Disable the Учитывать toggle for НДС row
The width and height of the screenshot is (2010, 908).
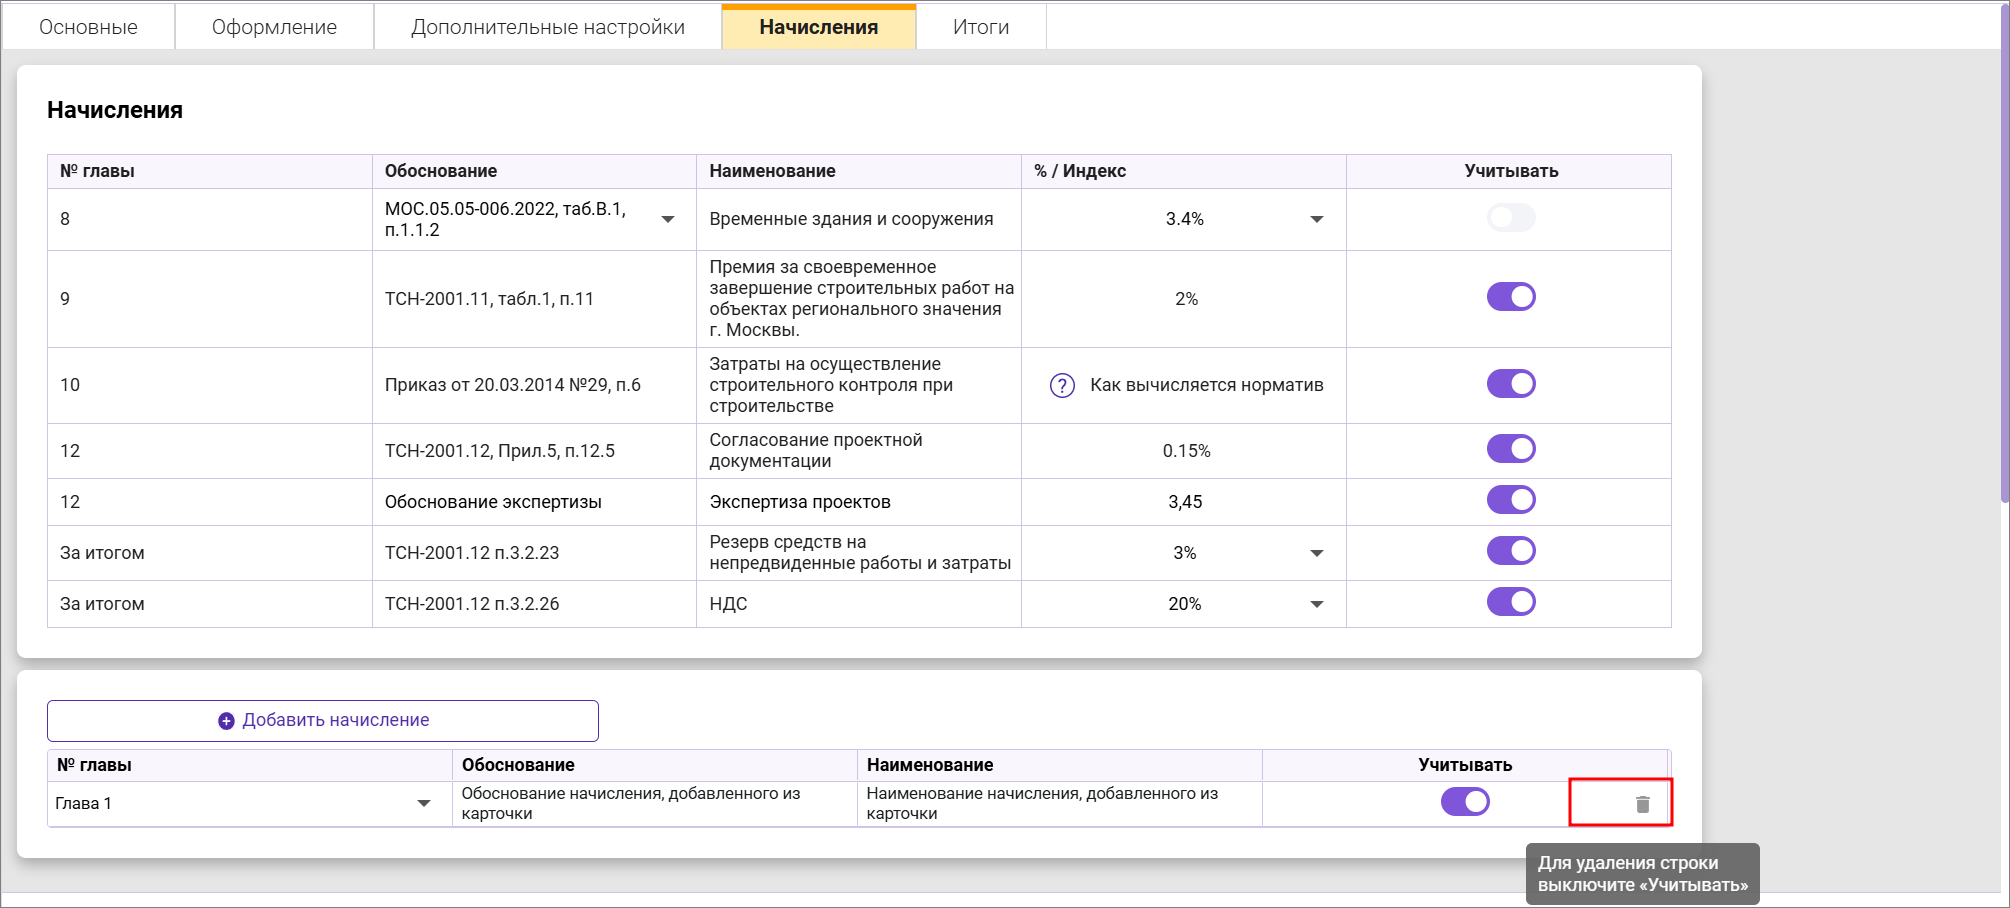tap(1511, 602)
